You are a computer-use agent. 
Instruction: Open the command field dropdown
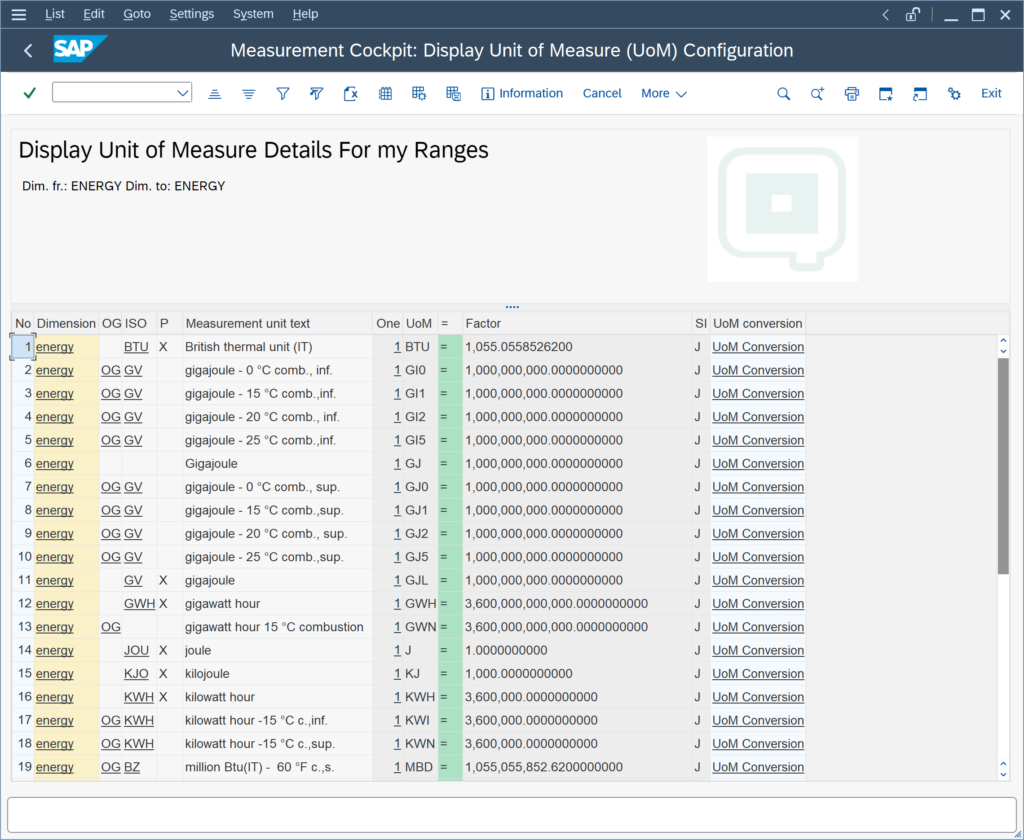pyautogui.click(x=183, y=93)
